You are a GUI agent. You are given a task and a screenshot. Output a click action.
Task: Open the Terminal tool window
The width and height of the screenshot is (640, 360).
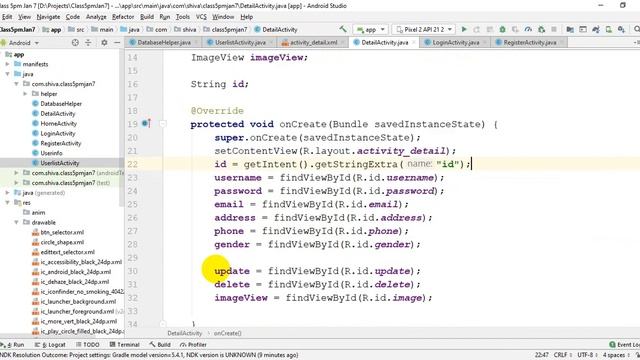click(124, 344)
